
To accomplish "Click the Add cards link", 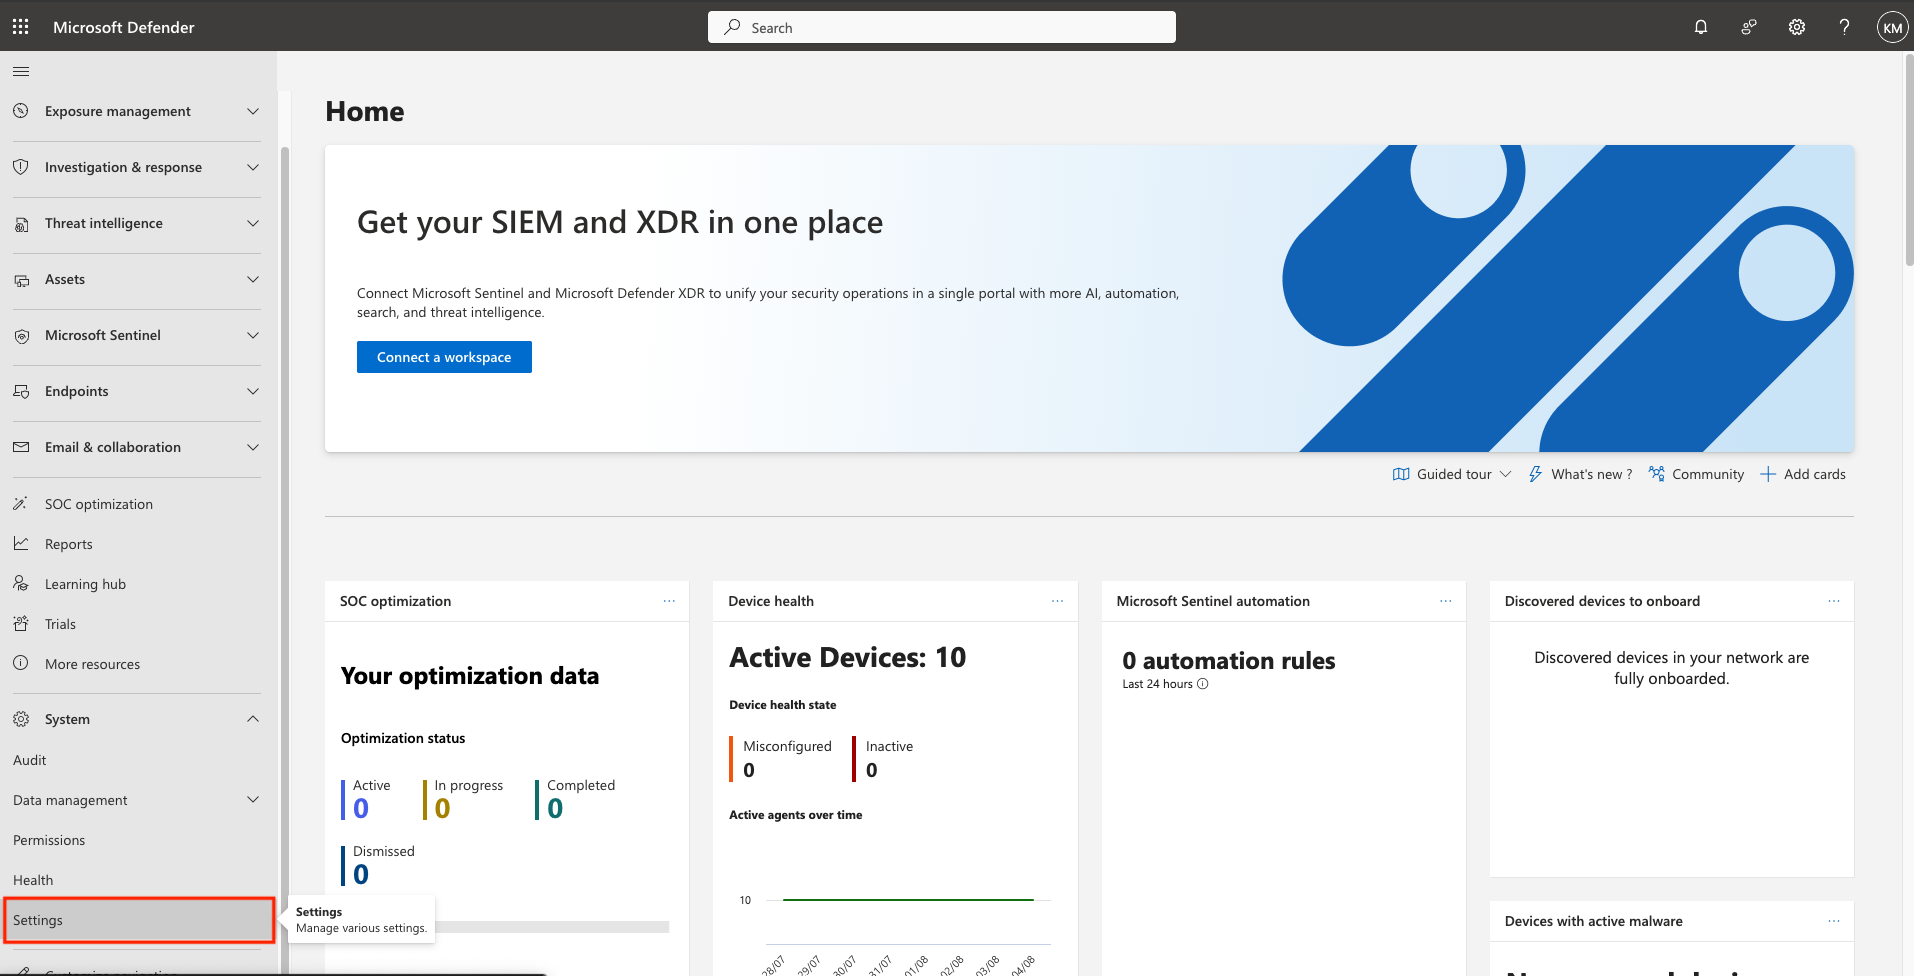I will point(1803,474).
